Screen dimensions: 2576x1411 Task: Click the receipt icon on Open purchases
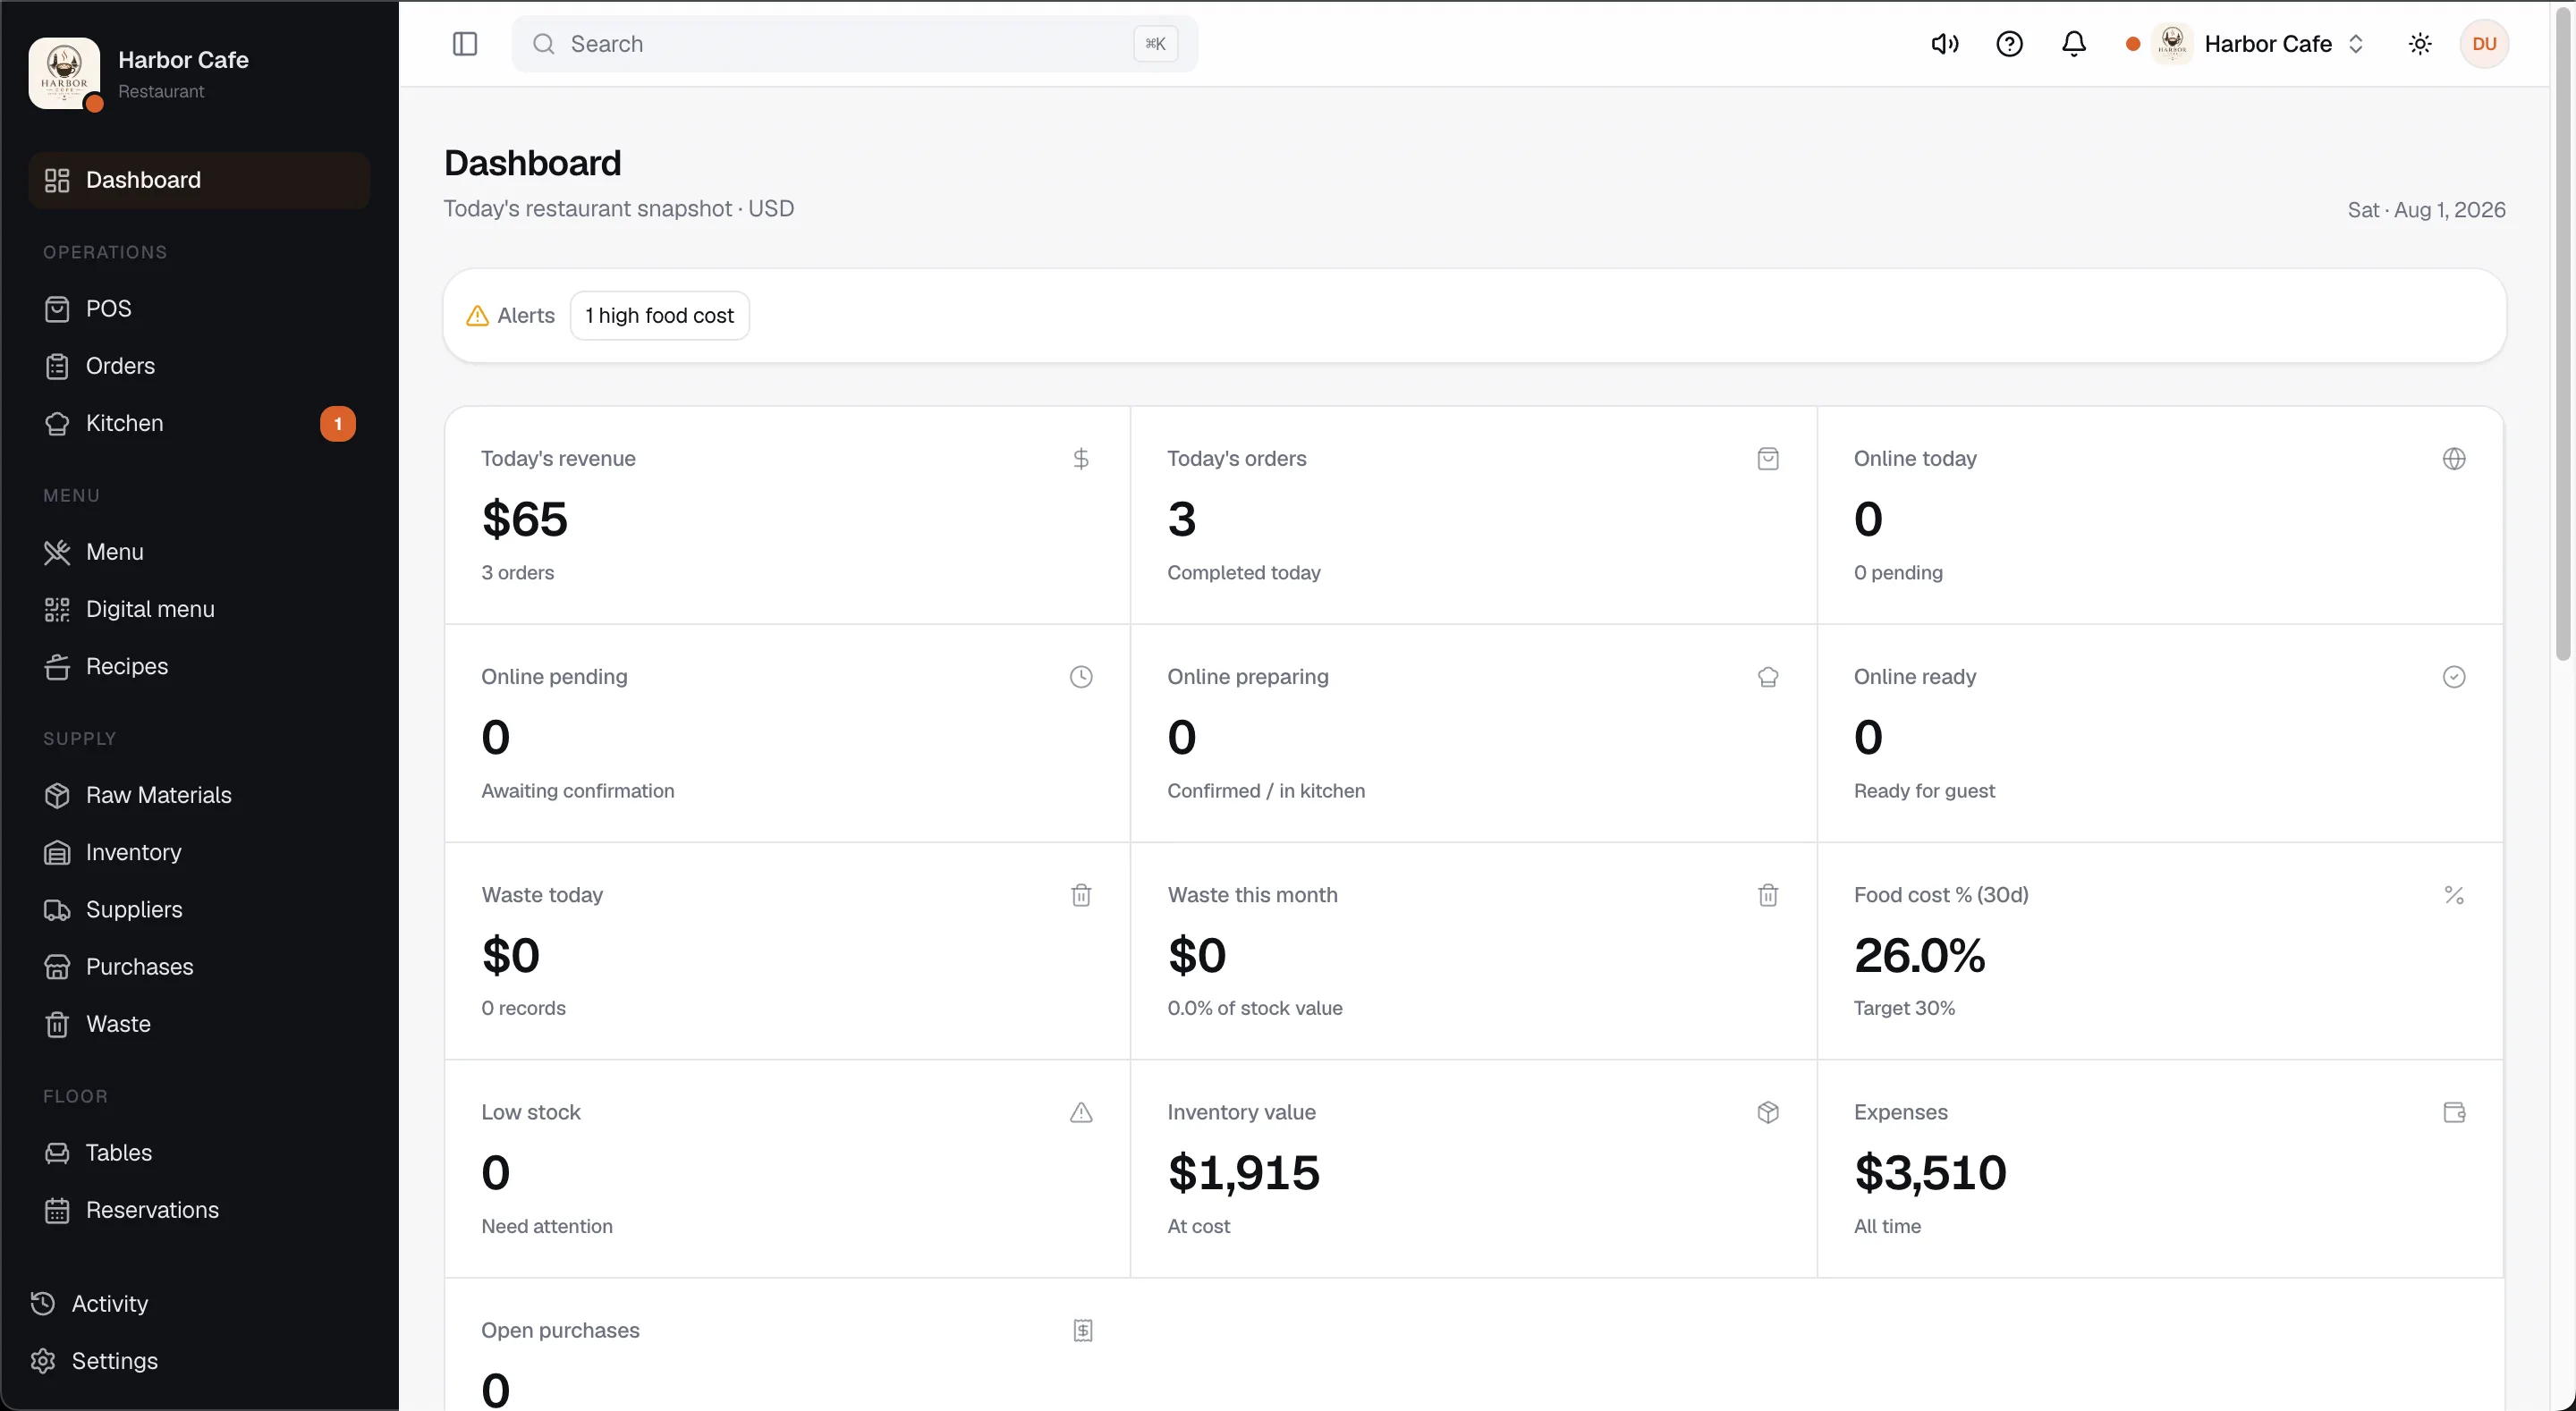[x=1082, y=1331]
